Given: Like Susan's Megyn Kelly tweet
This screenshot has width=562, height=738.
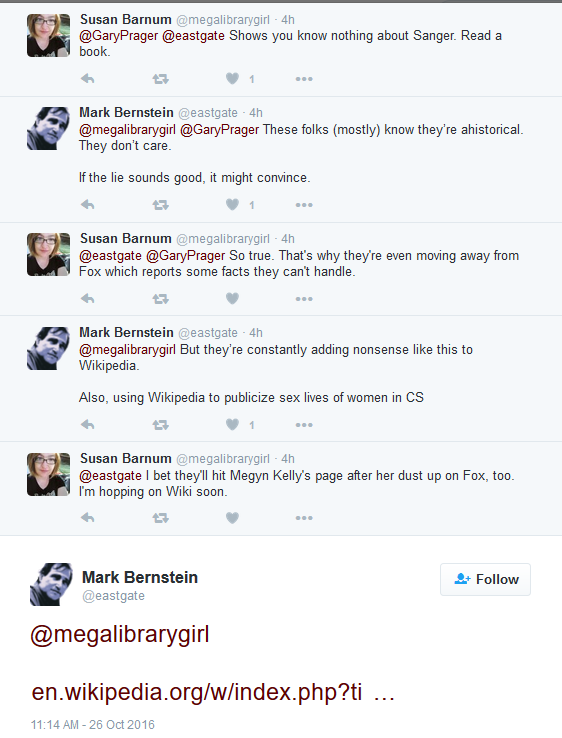Looking at the screenshot, I should tap(233, 518).
